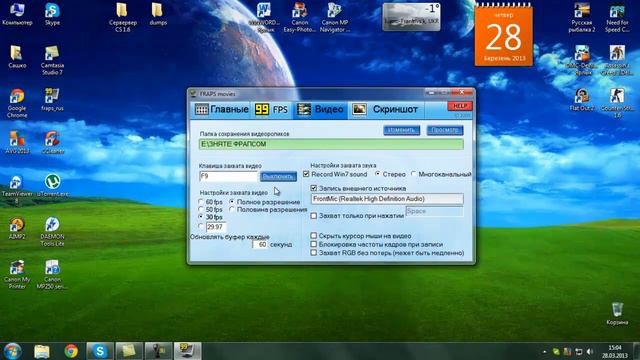
Task: Select Стерео sound option
Action: (x=378, y=174)
